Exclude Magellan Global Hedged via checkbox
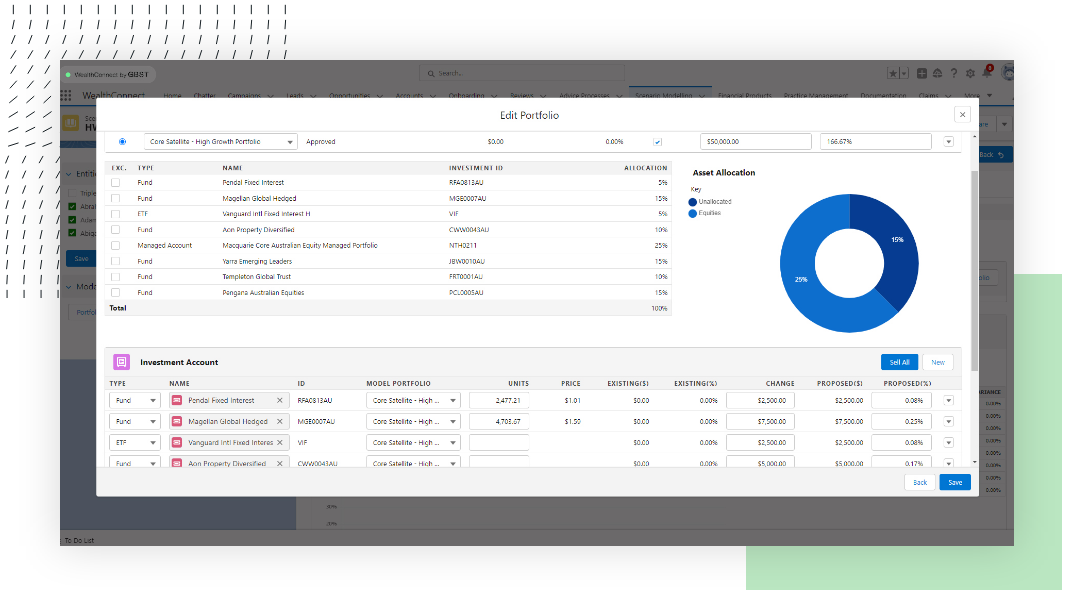 tap(115, 199)
